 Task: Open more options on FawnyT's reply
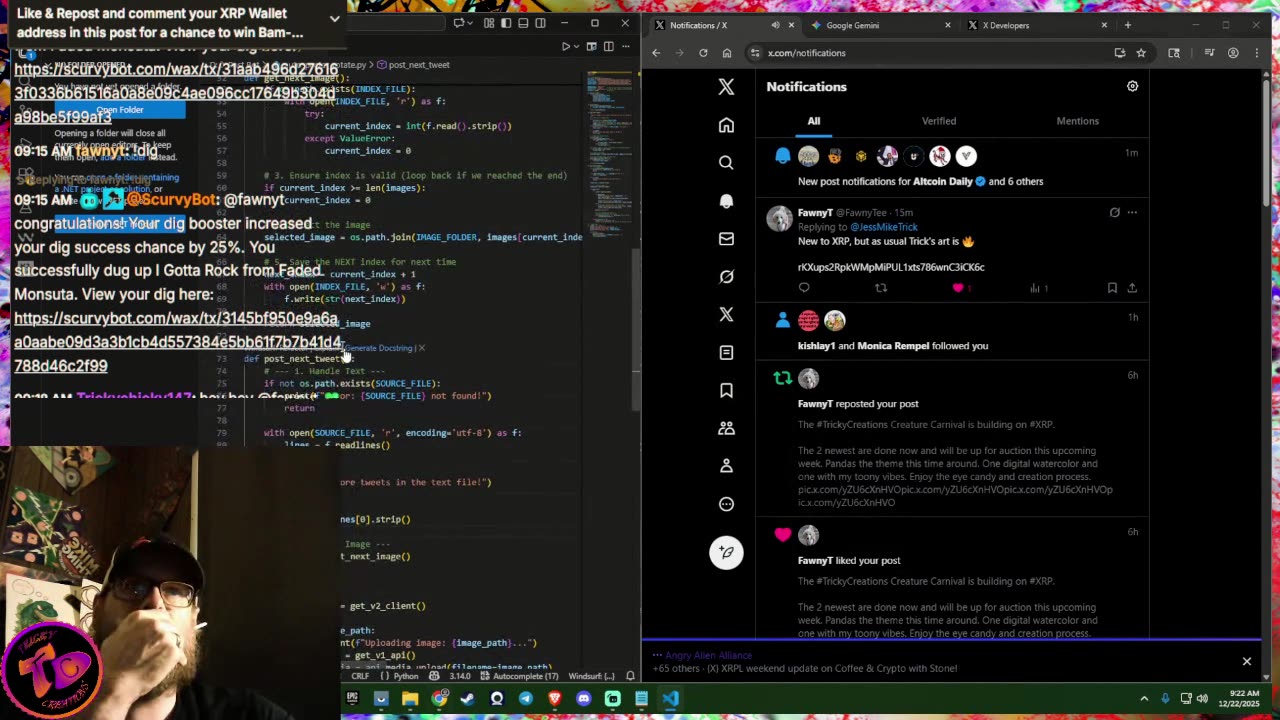tap(1132, 212)
